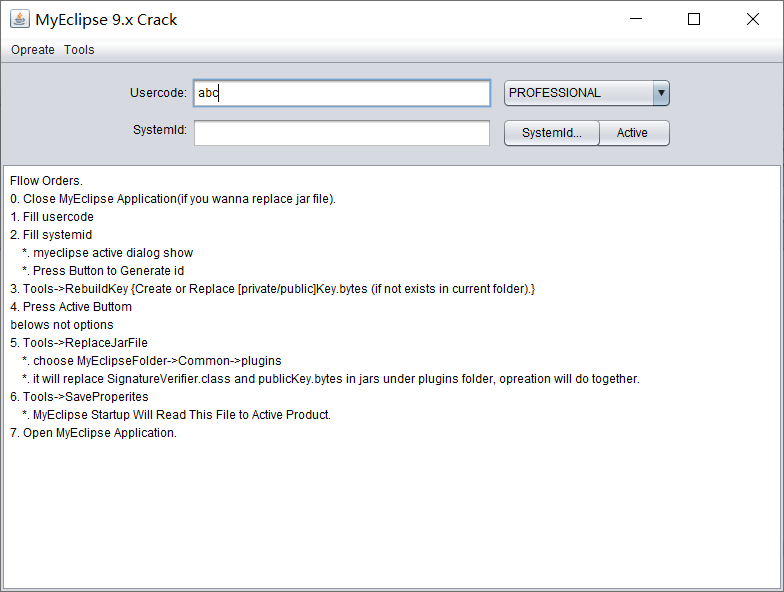Click the Active button

[x=633, y=133]
